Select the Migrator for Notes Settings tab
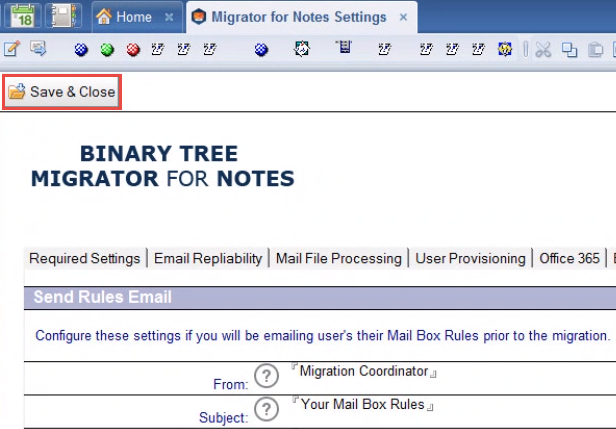The image size is (616, 429). coord(302,17)
